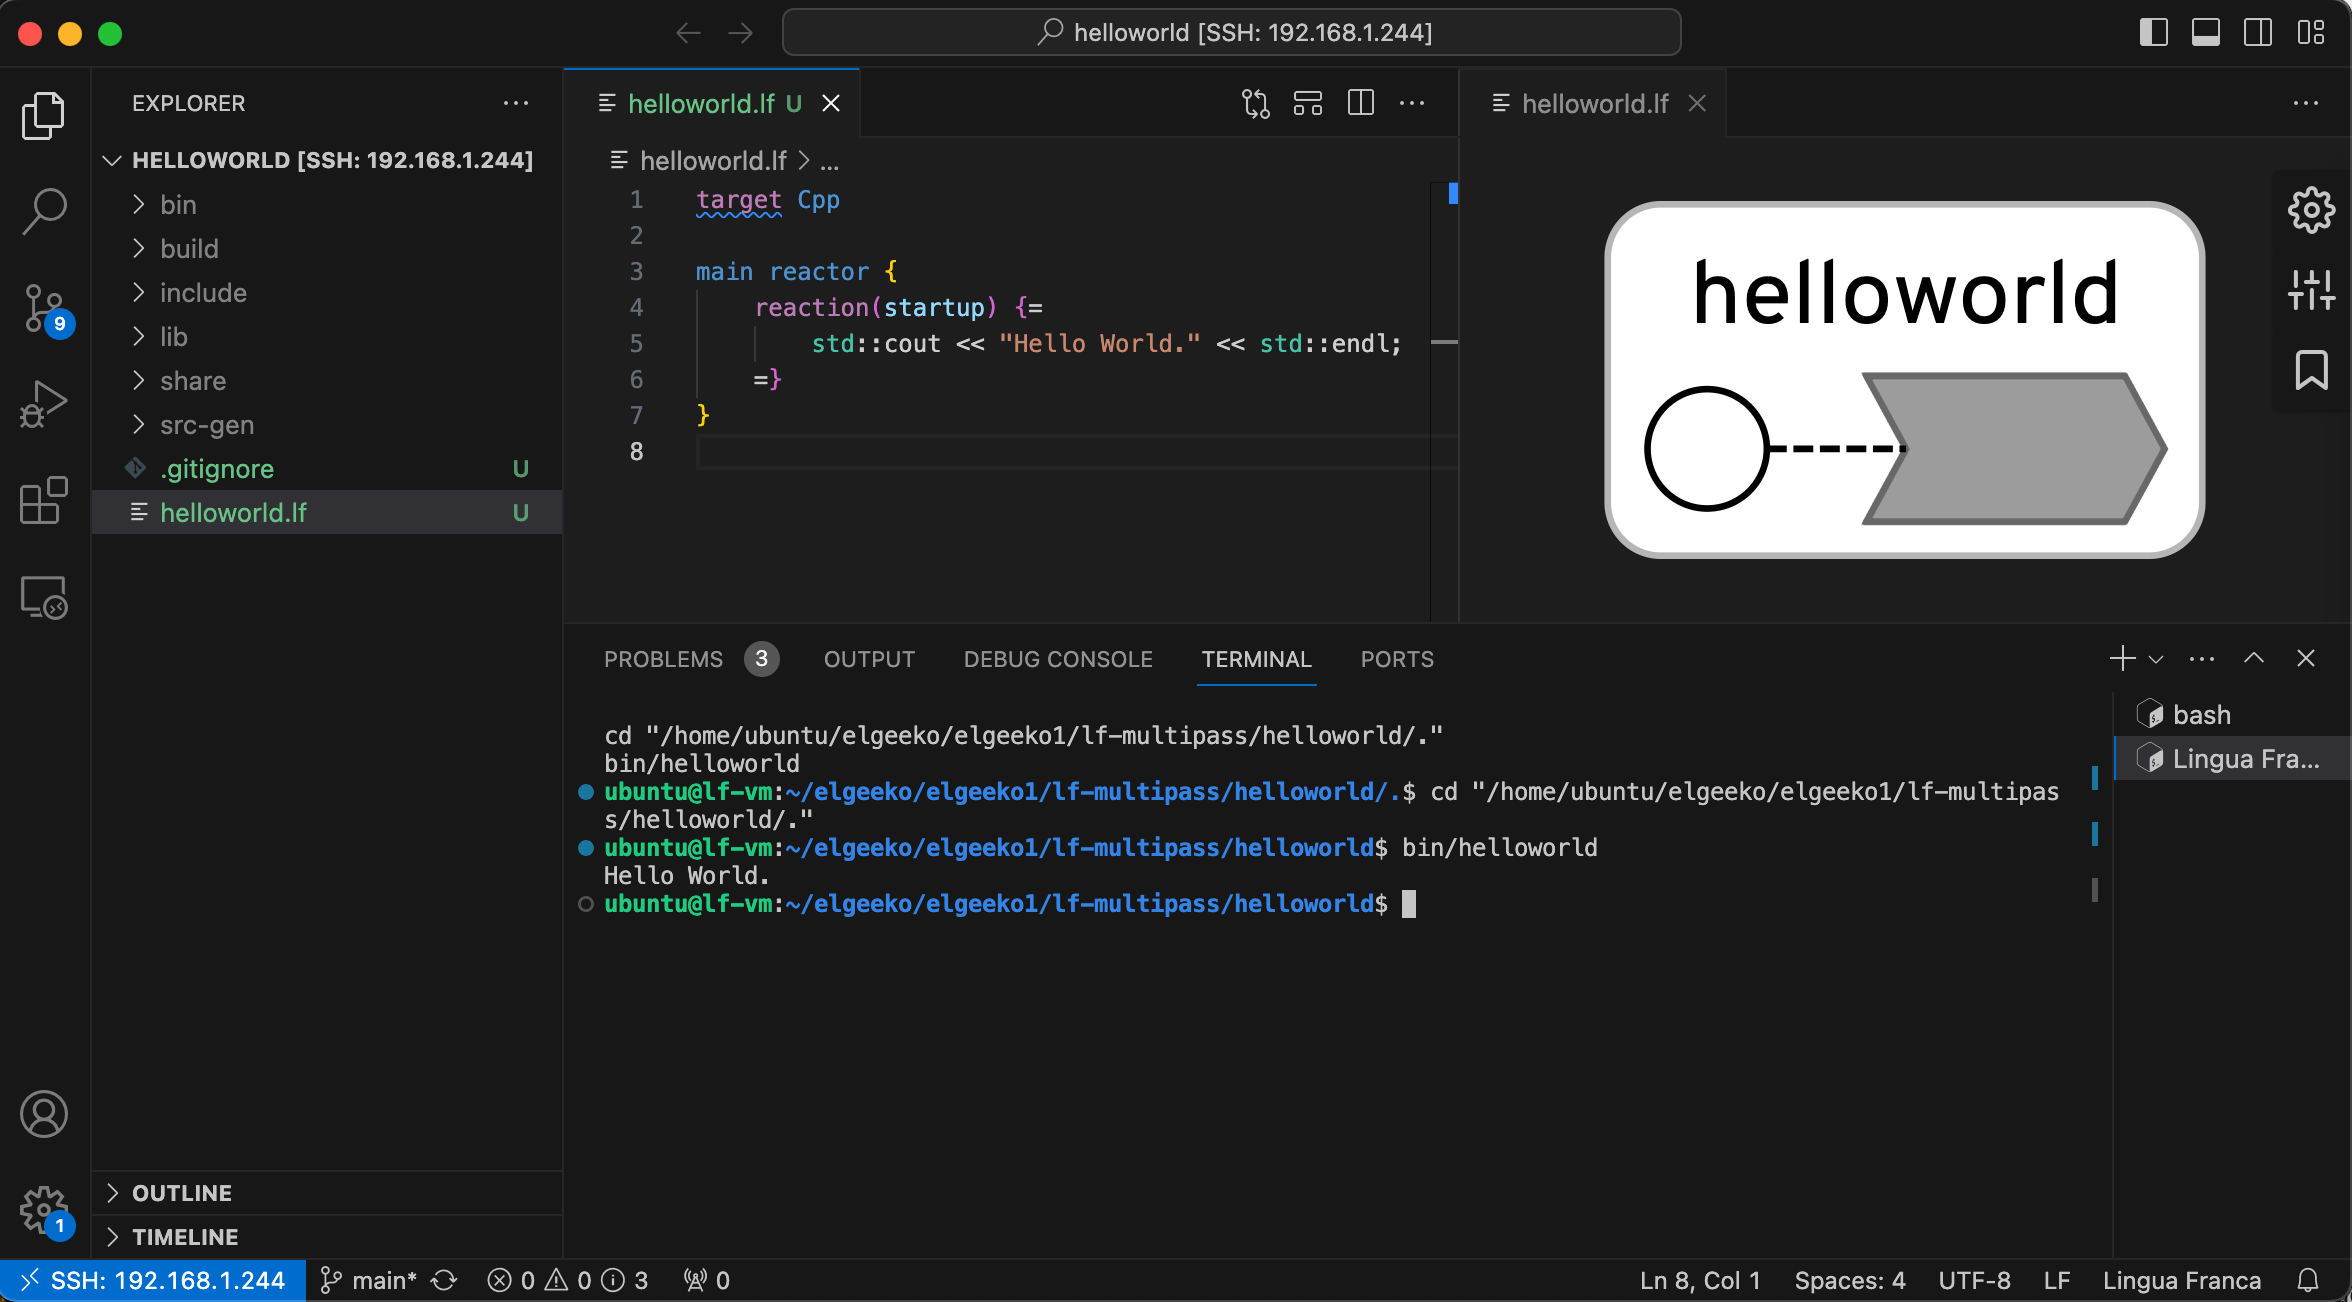Switch to the OUTPUT tab

pos(869,659)
